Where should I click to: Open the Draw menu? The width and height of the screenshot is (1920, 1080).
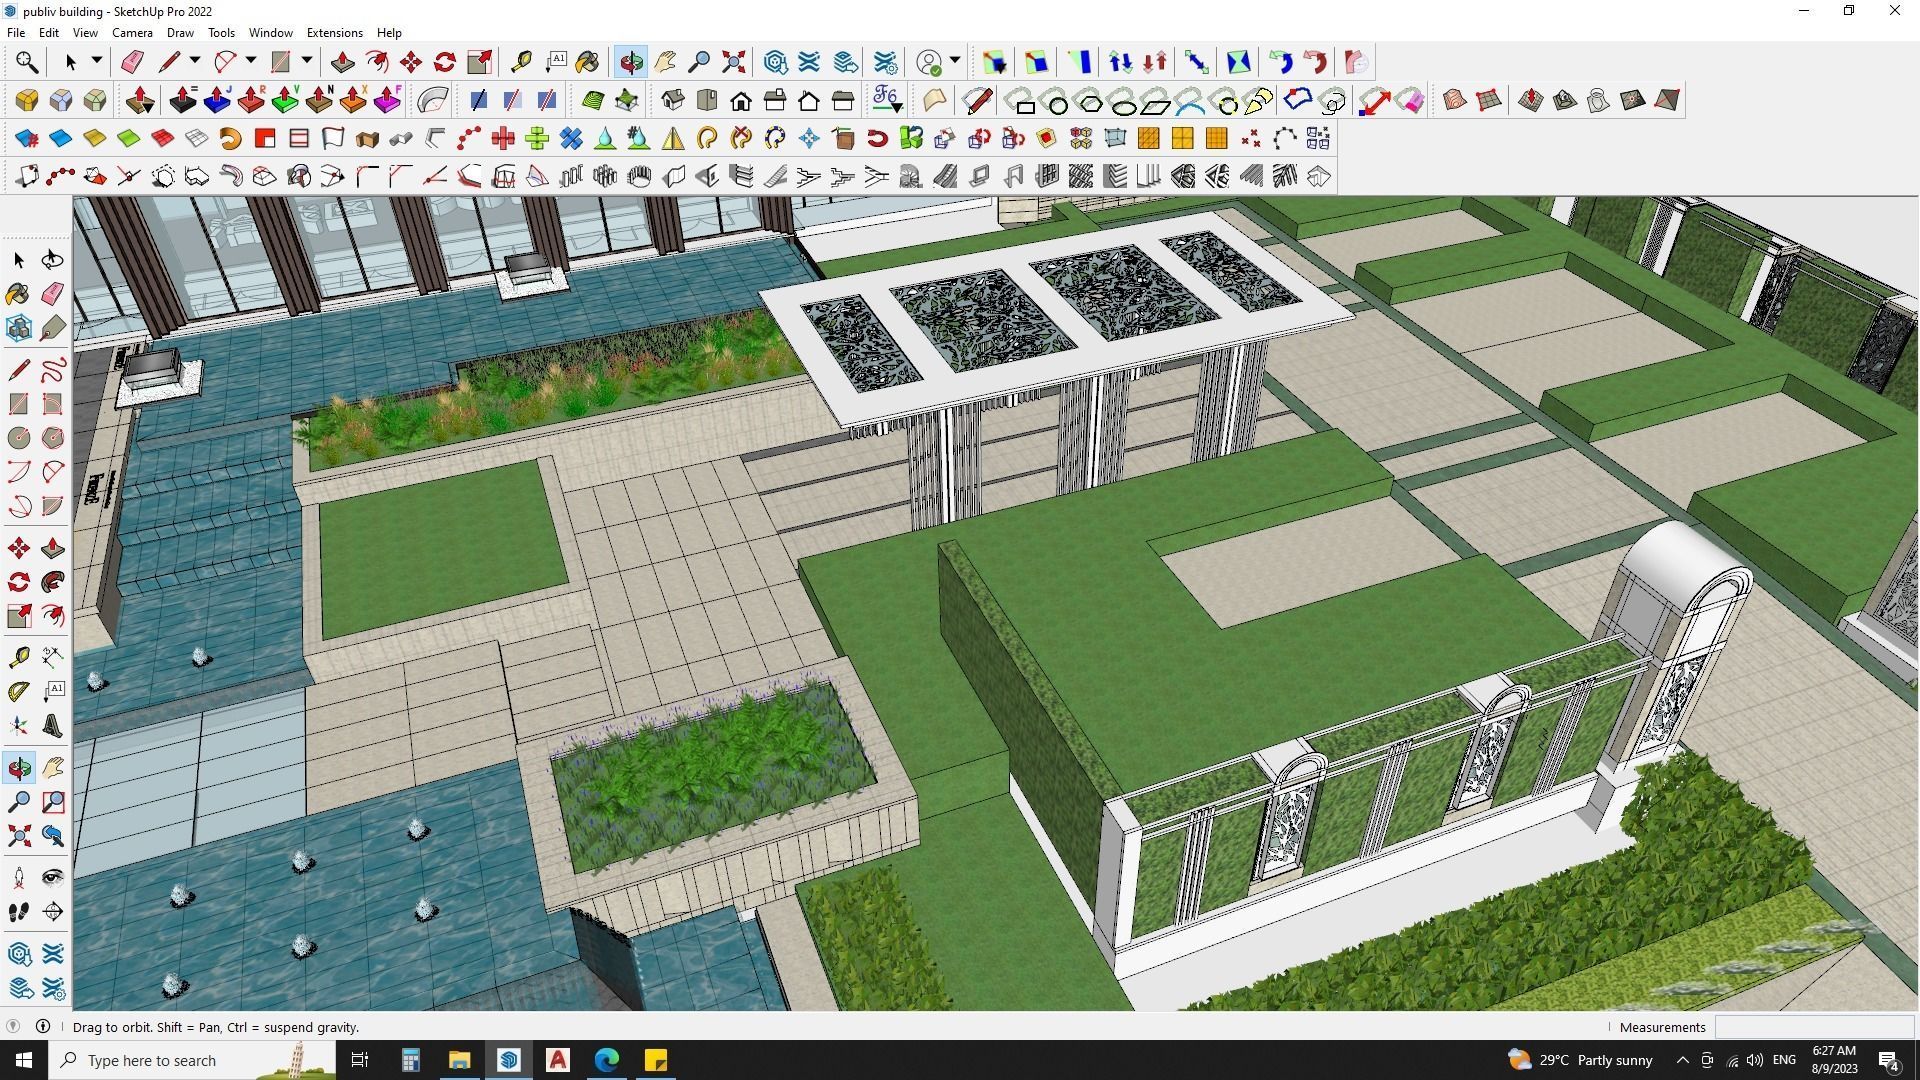(180, 33)
